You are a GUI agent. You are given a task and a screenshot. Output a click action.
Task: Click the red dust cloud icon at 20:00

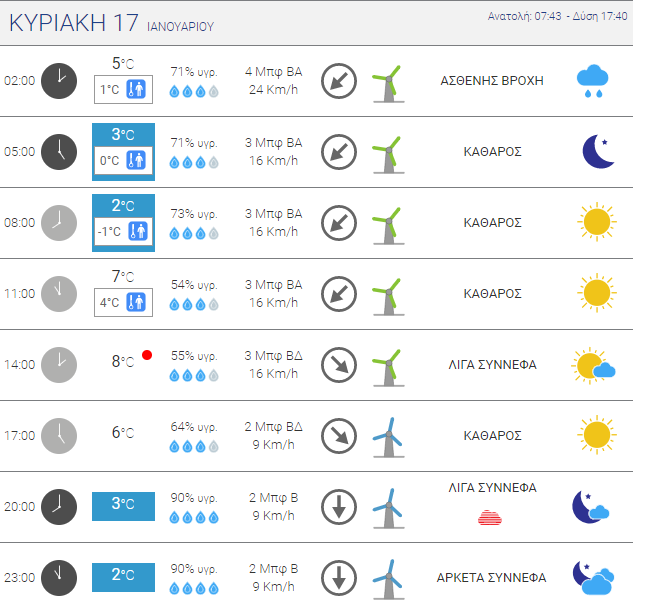pos(490,518)
